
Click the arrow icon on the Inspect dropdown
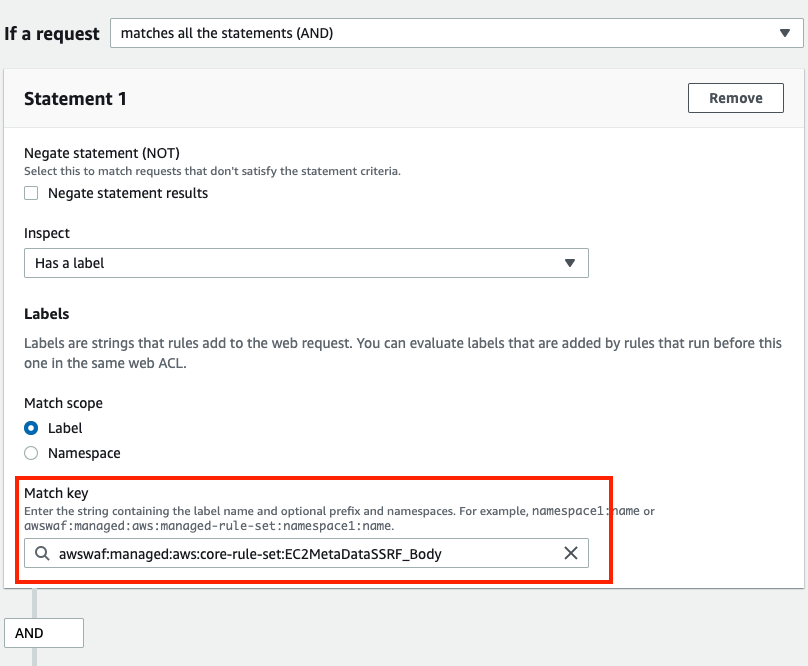570,263
